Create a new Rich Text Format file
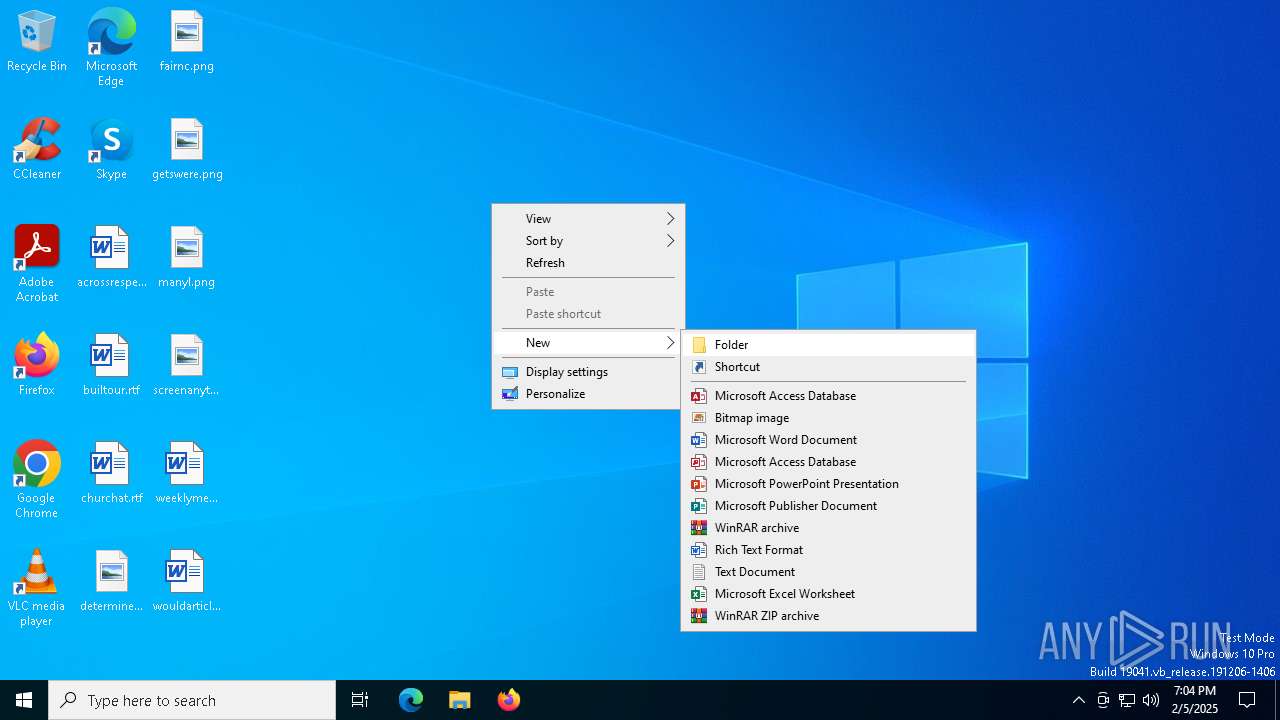This screenshot has height=720, width=1280. (828, 550)
